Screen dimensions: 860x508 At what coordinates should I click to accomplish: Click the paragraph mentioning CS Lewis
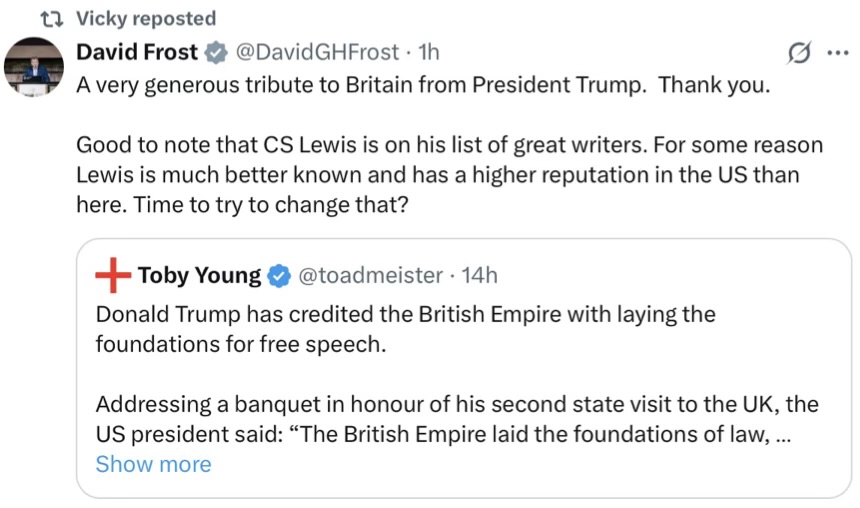coord(449,175)
